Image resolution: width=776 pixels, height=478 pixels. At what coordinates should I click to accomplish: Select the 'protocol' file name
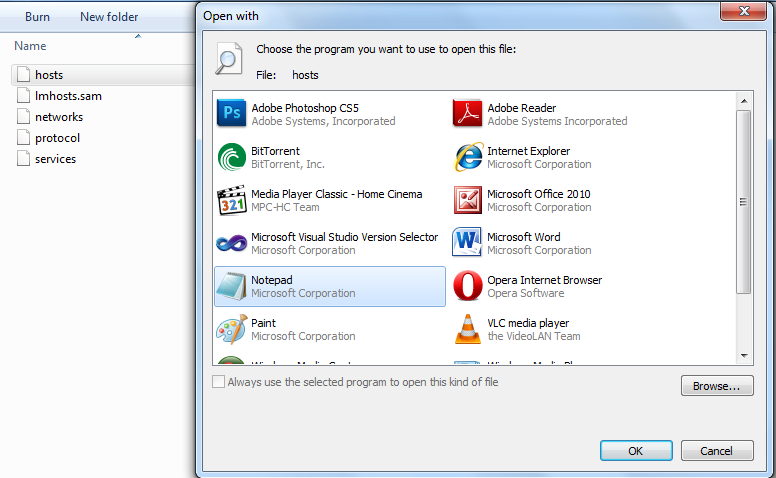[57, 138]
